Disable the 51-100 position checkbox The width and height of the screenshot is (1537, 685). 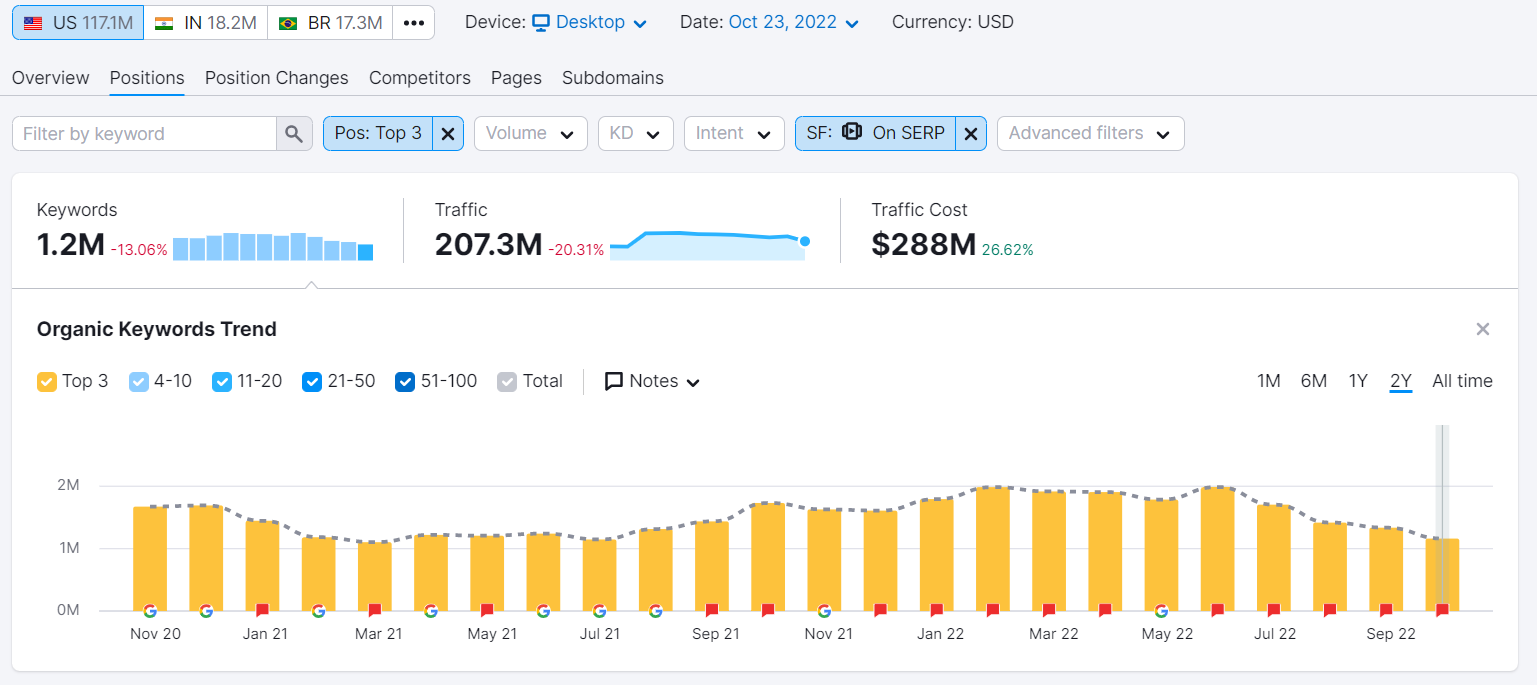[x=404, y=381]
